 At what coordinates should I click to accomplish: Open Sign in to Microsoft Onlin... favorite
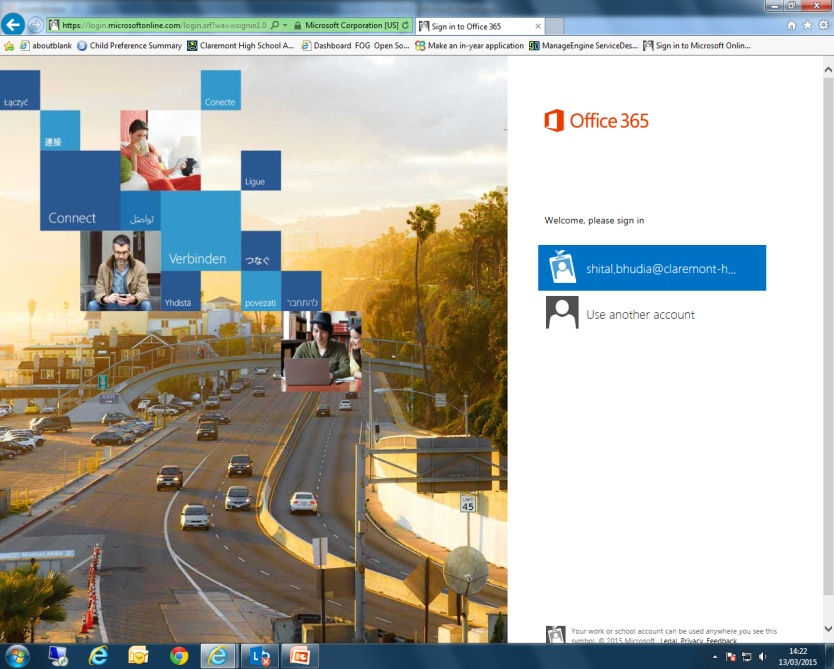[x=697, y=46]
